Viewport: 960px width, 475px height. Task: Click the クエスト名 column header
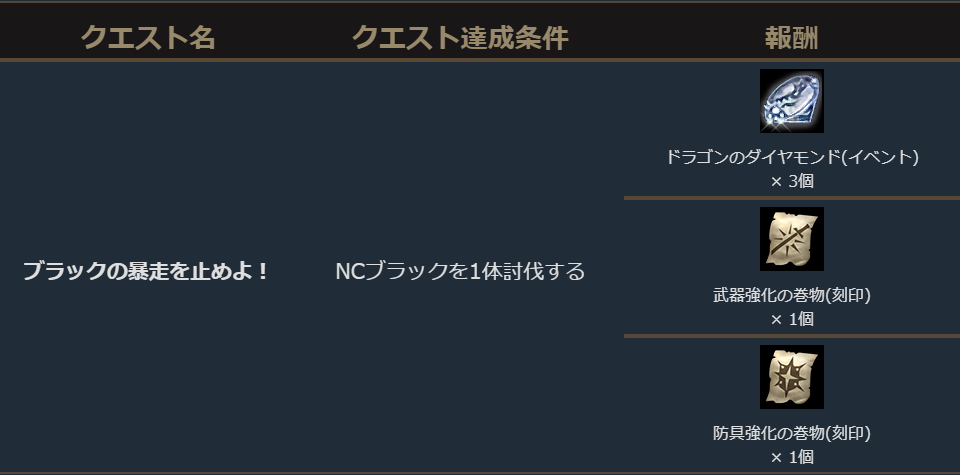point(148,38)
